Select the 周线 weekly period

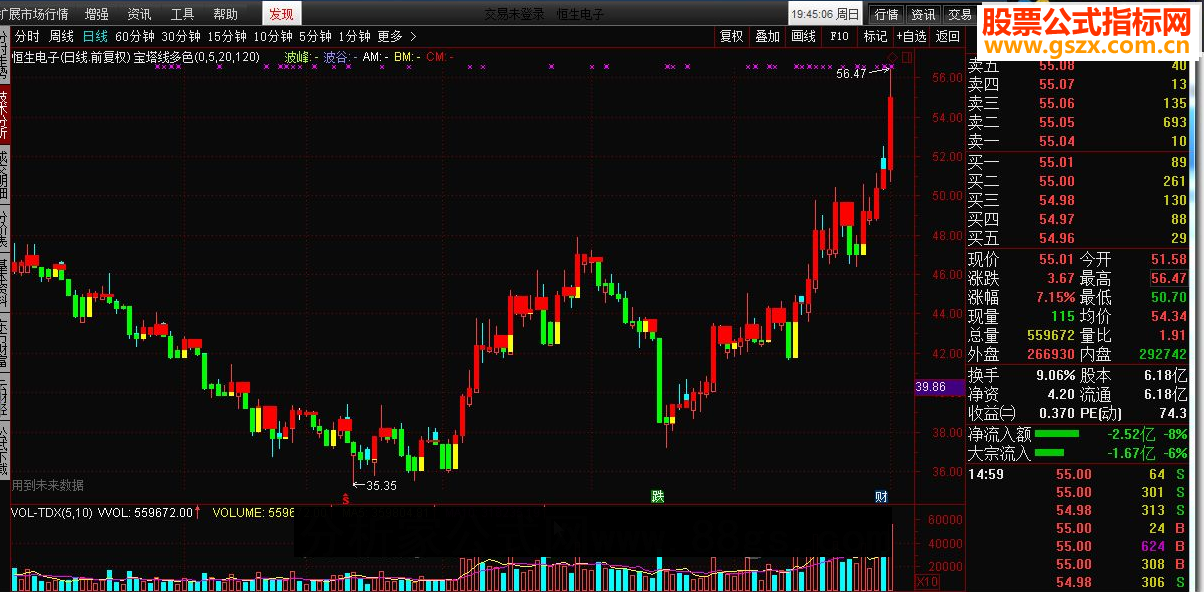tap(61, 36)
